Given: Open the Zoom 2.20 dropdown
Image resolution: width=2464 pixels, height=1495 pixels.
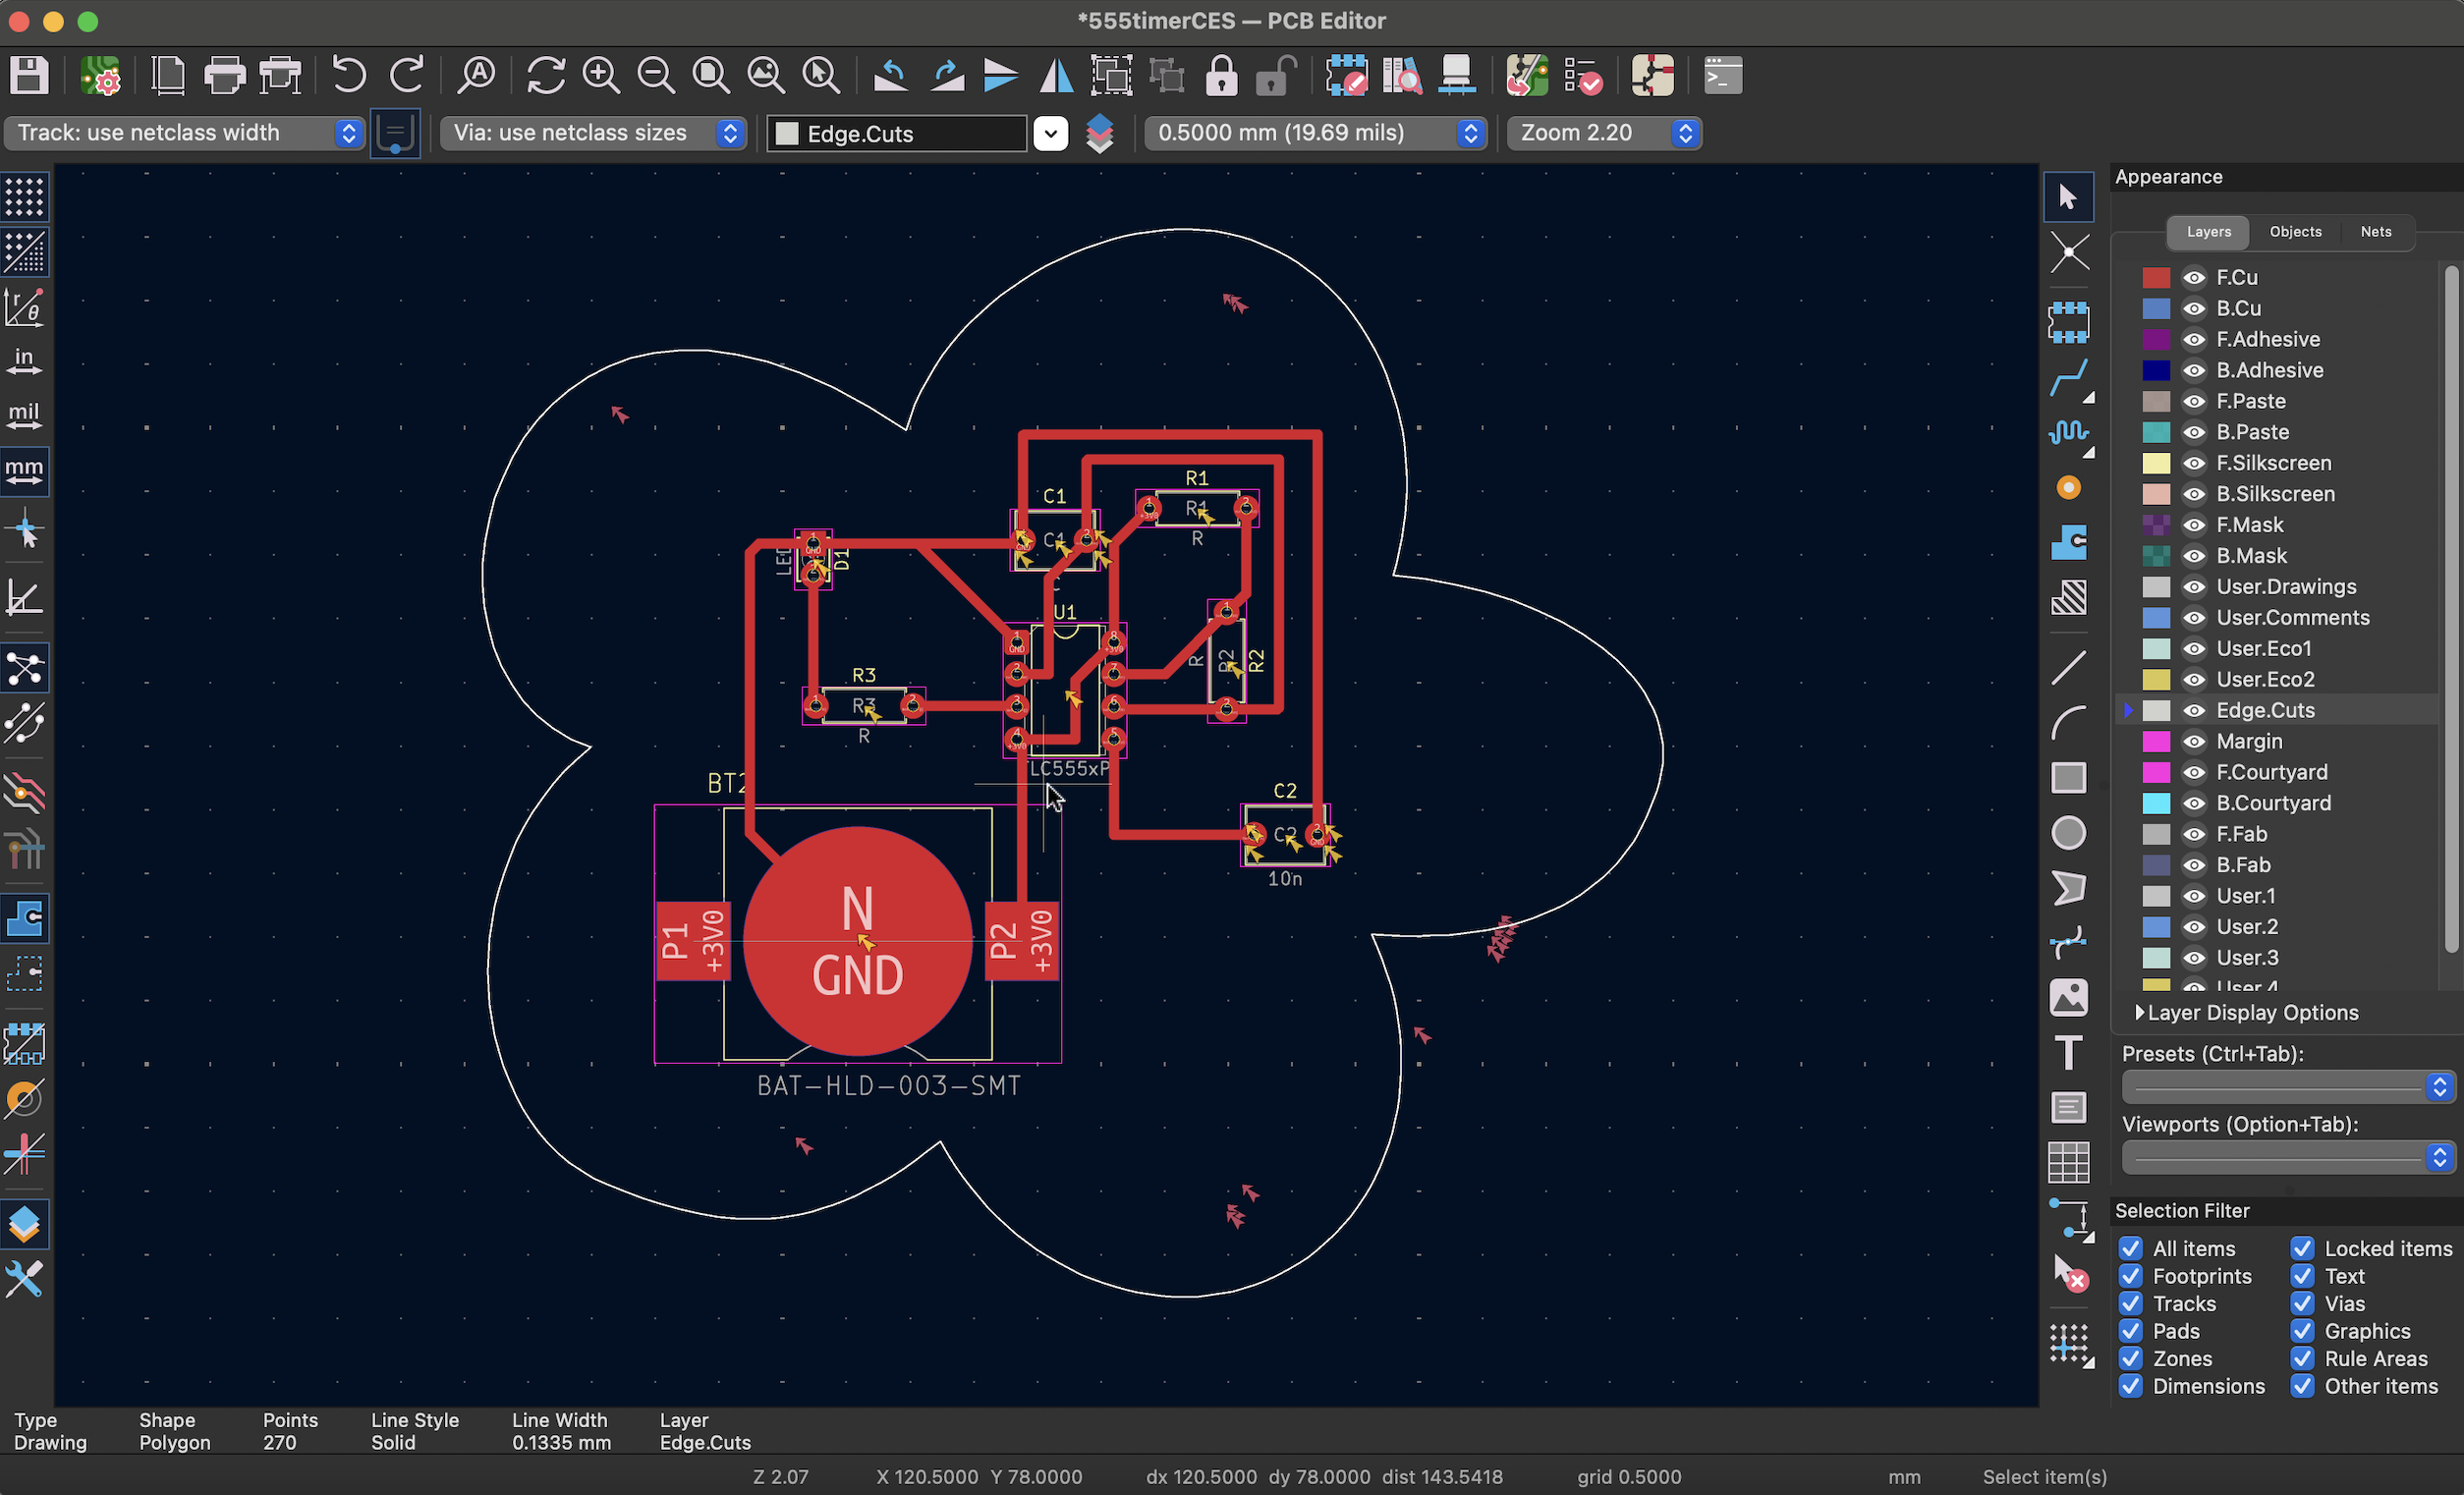Looking at the screenshot, I should coord(1604,133).
